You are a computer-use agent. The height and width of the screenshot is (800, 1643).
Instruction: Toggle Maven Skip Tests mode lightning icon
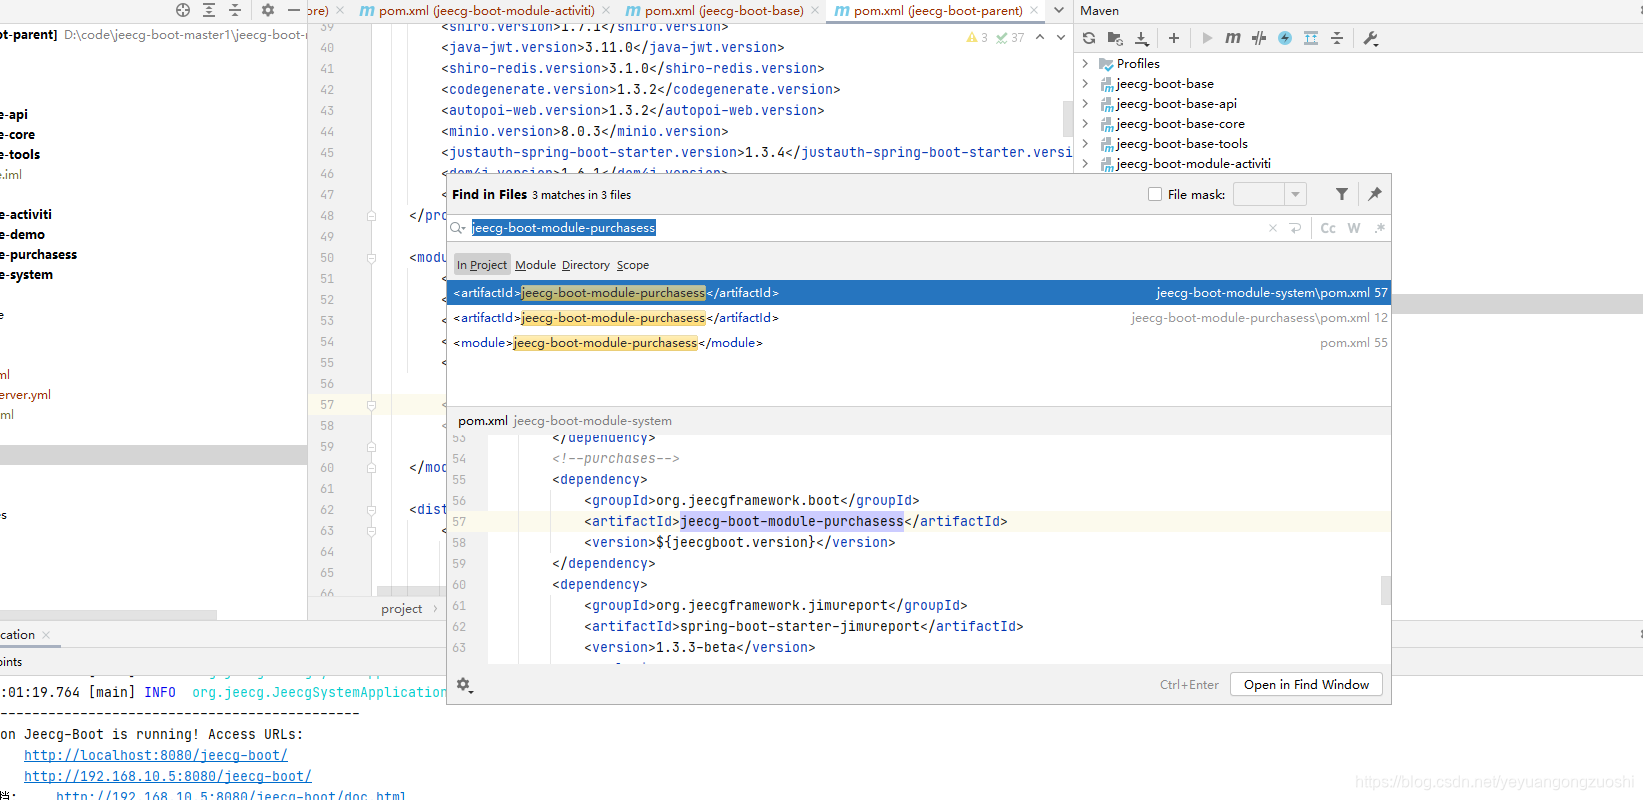[x=1285, y=38]
